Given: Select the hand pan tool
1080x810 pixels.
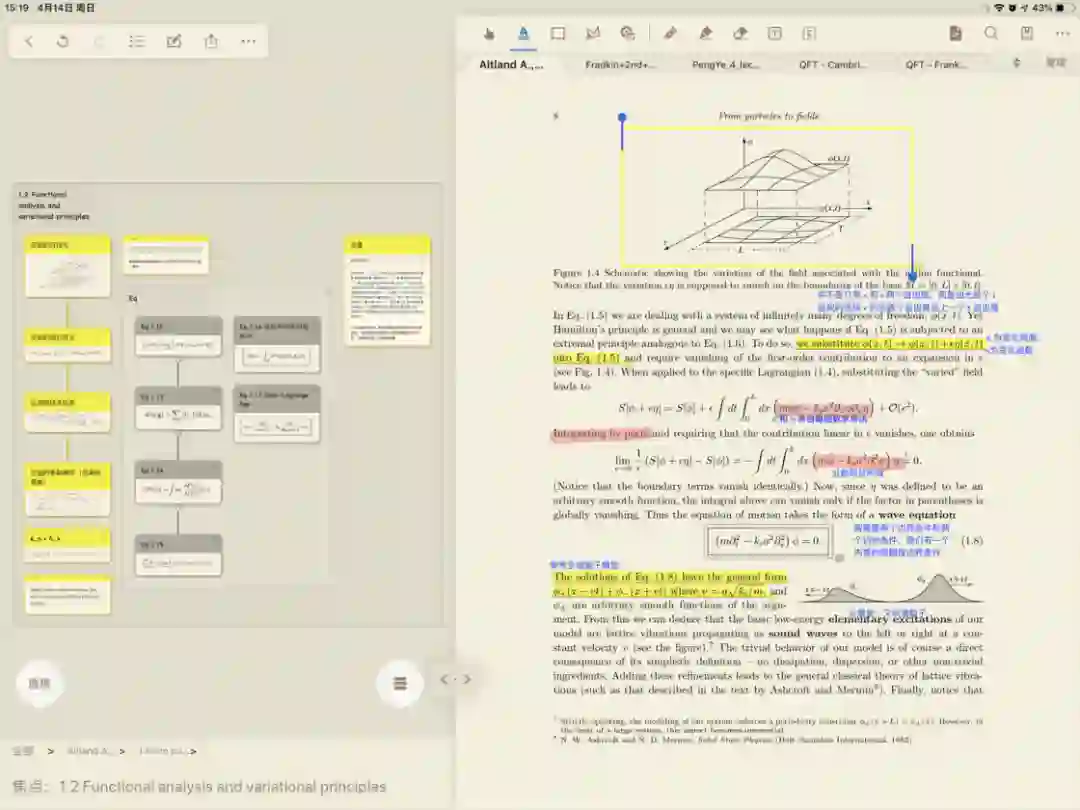Looking at the screenshot, I should [489, 33].
